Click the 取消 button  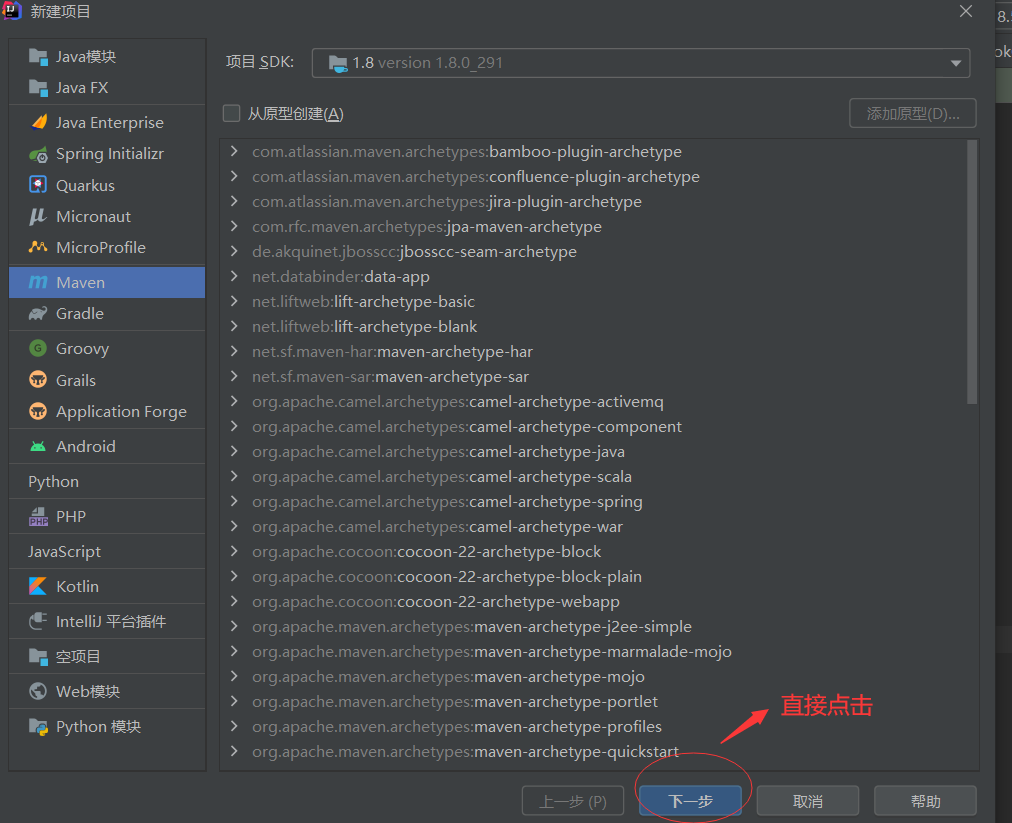(x=807, y=801)
